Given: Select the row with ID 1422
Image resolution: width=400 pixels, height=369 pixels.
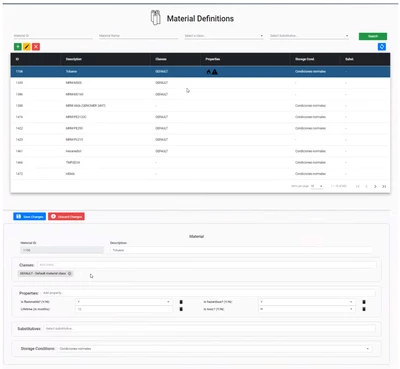Looking at the screenshot, I should 200,128.
